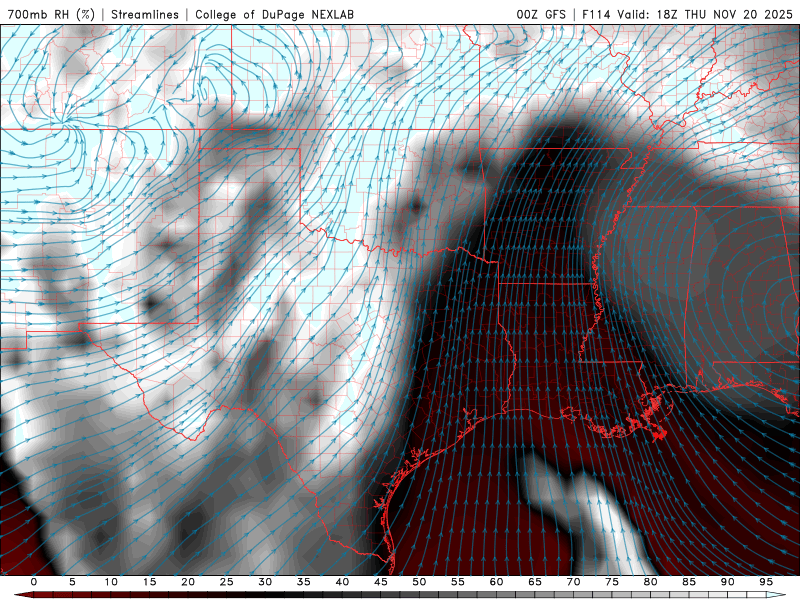This screenshot has width=800, height=600.
Task: Click the colorbar label "60"
Action: coord(496,582)
